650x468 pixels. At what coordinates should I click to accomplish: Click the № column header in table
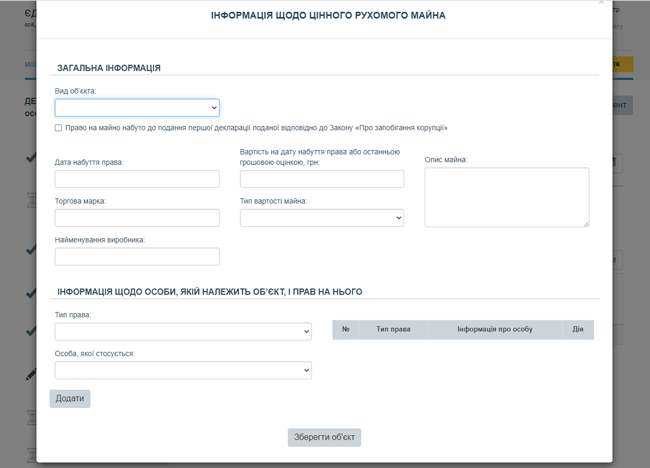pos(346,330)
